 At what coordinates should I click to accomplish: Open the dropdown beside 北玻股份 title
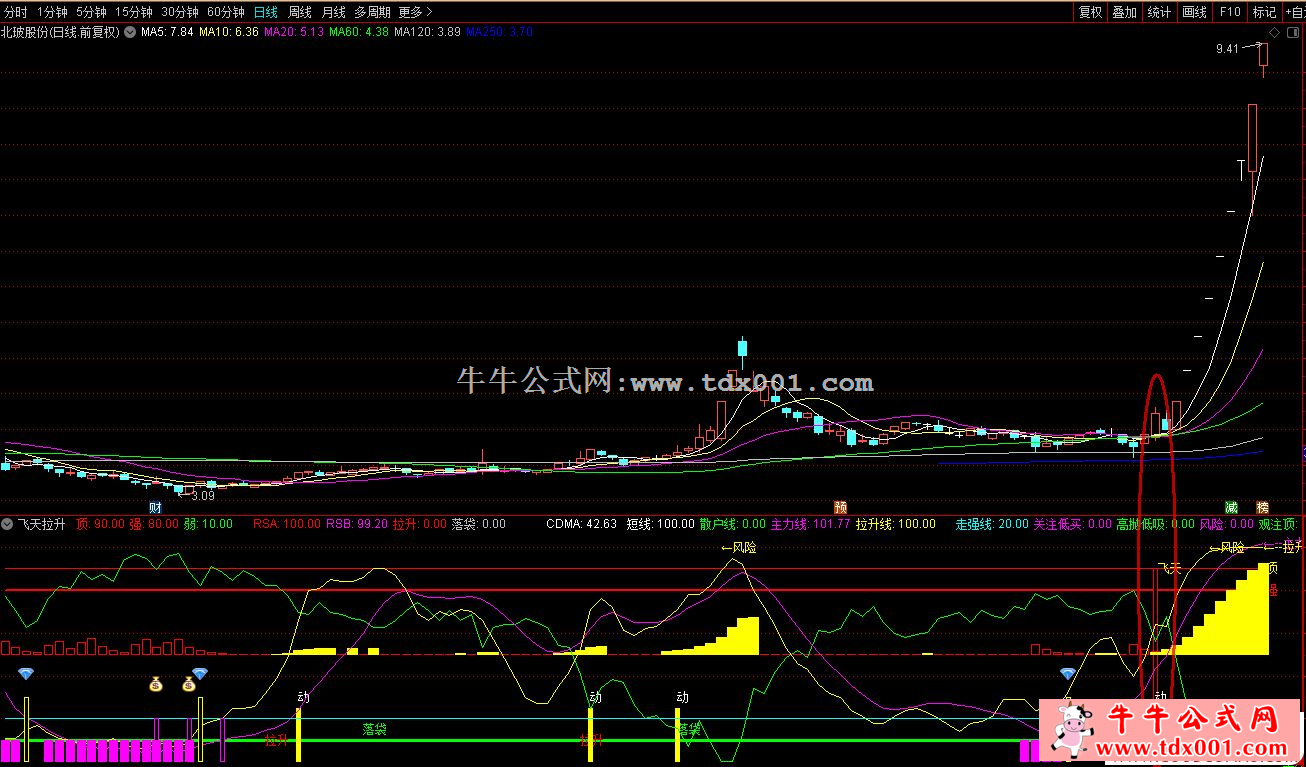pos(130,32)
